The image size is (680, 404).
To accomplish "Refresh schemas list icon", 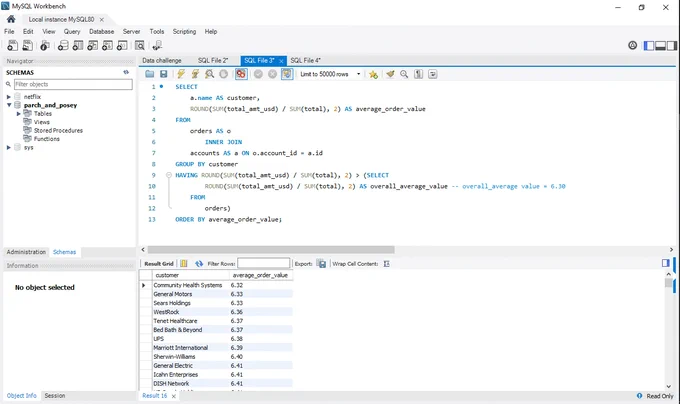I will 126,72.
